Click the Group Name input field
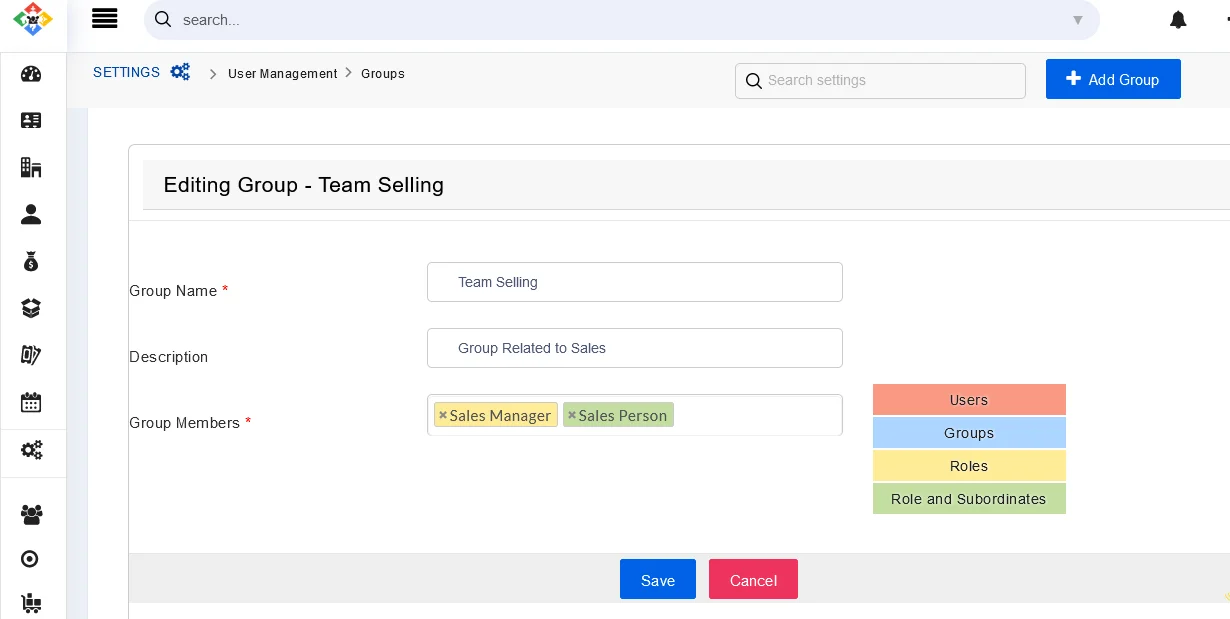 pyautogui.click(x=634, y=282)
